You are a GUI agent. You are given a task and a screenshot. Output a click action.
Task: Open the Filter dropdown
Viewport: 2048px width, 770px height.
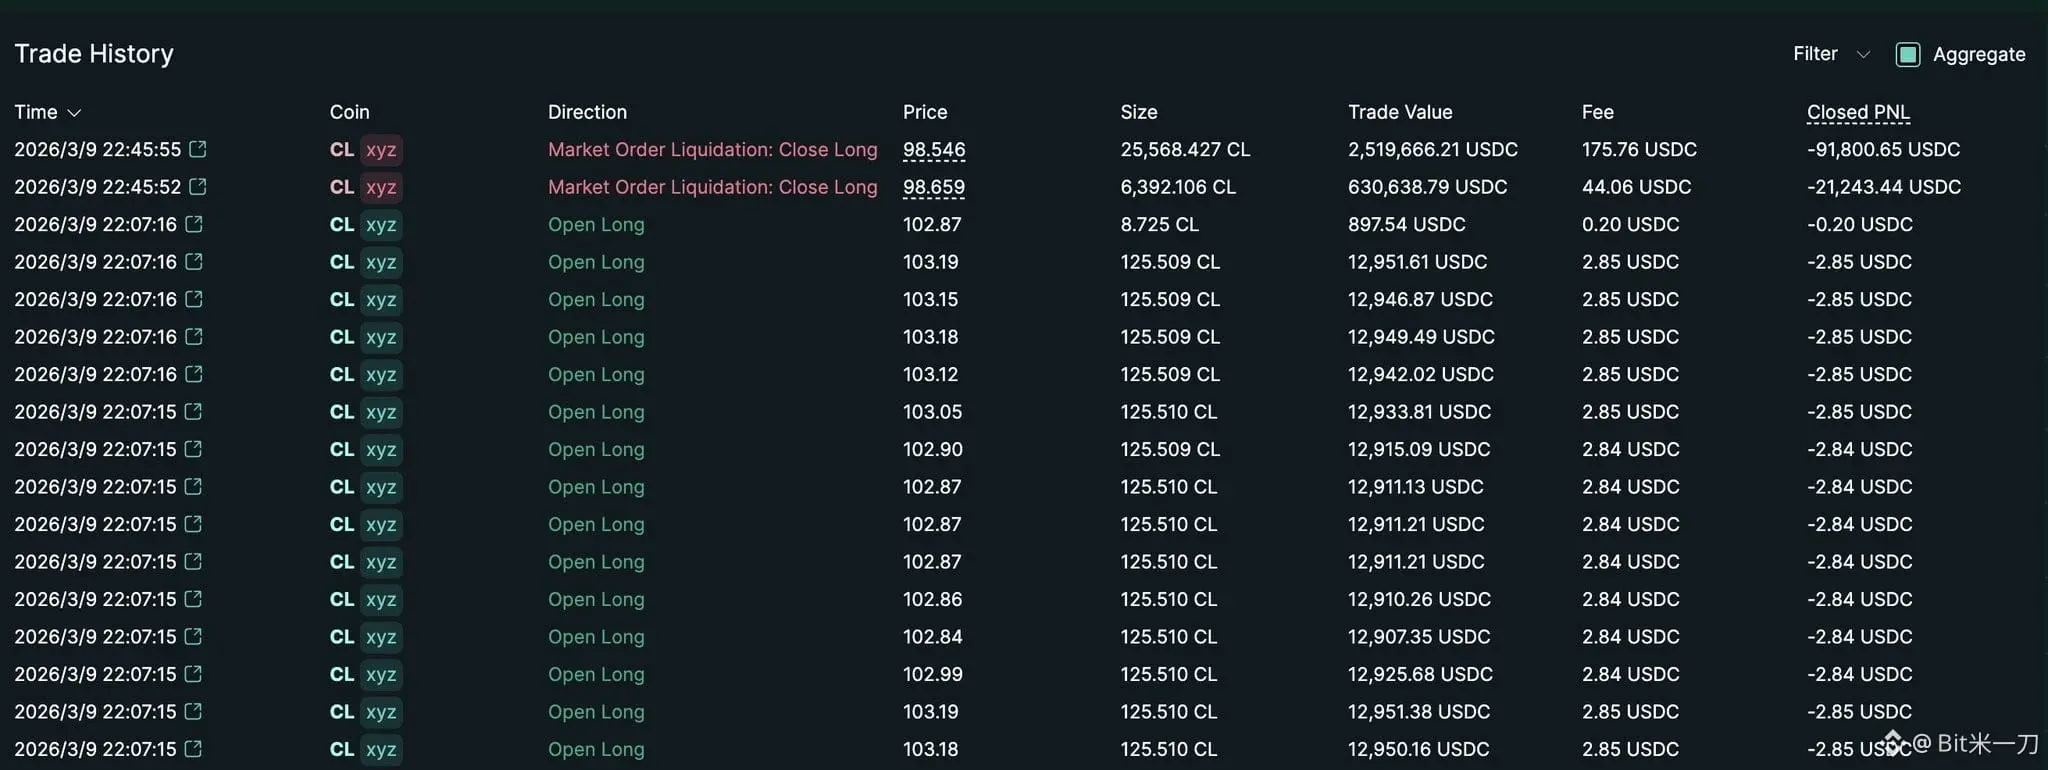pos(1831,54)
